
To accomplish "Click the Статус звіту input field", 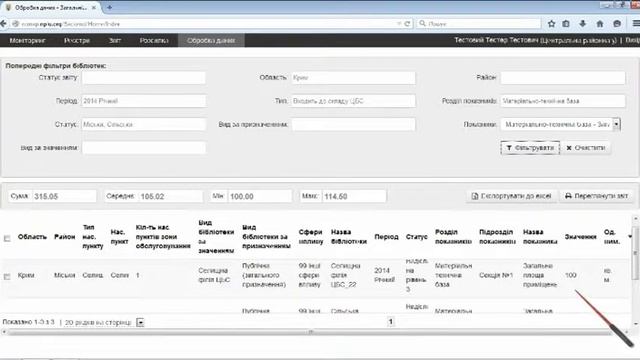I will pyautogui.click(x=144, y=78).
